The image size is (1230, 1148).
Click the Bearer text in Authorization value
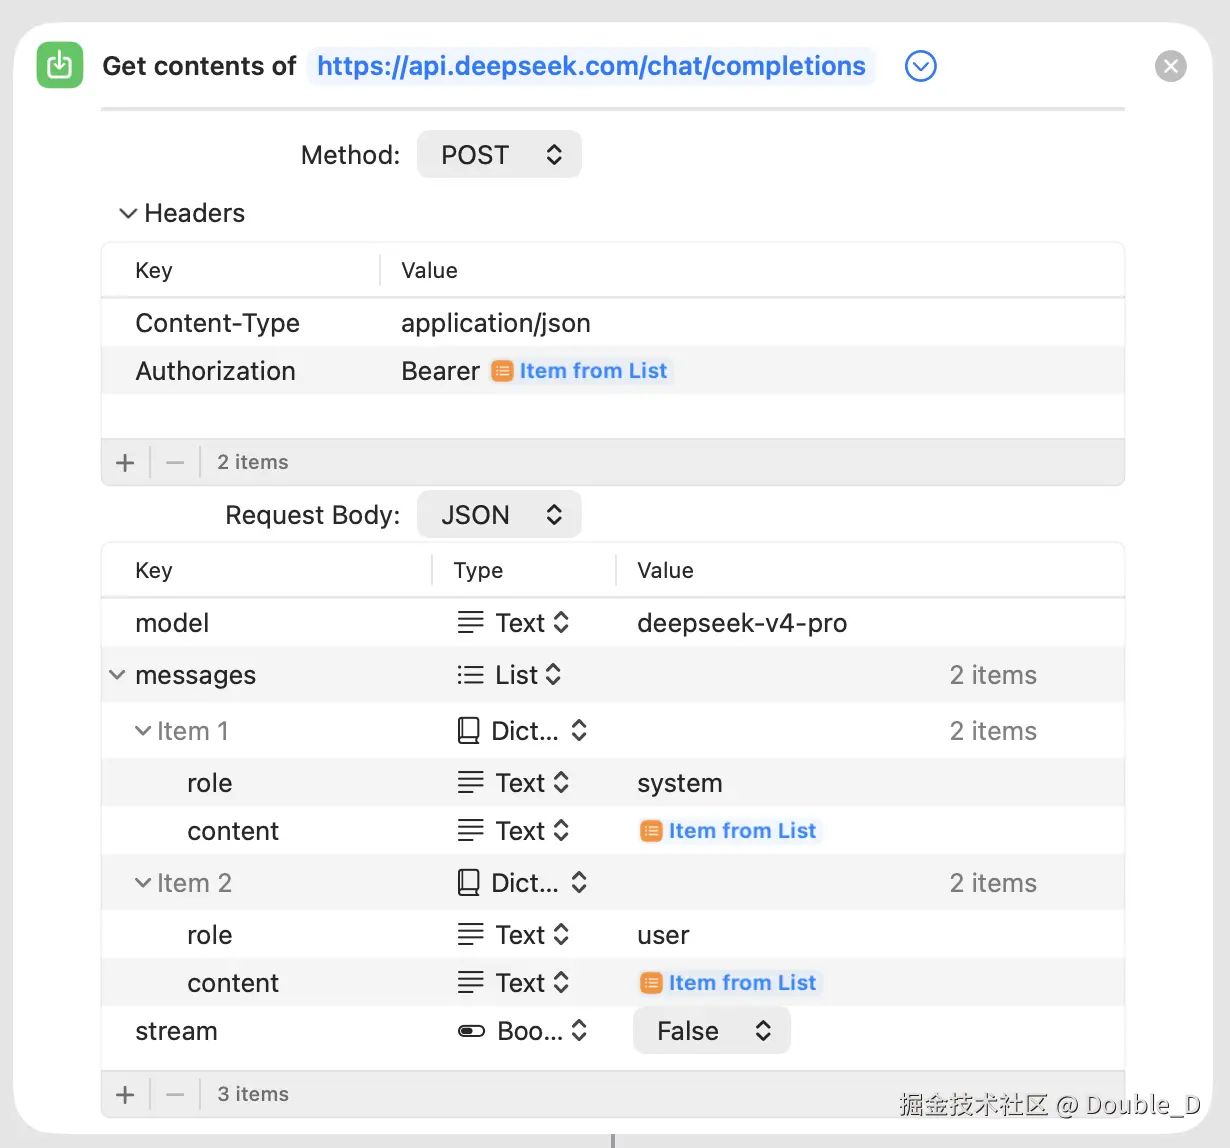440,371
